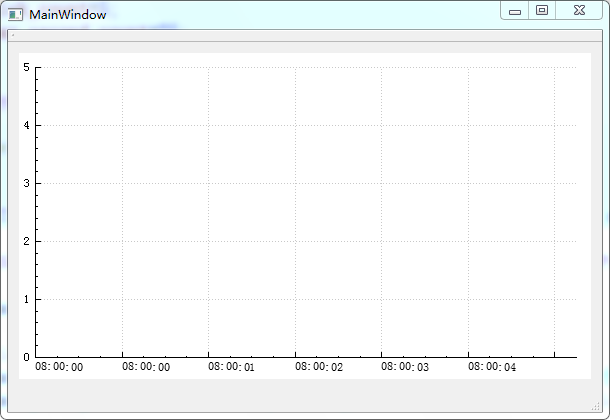
Task: Click the x-axis label 08:00:01
Action: tap(231, 367)
